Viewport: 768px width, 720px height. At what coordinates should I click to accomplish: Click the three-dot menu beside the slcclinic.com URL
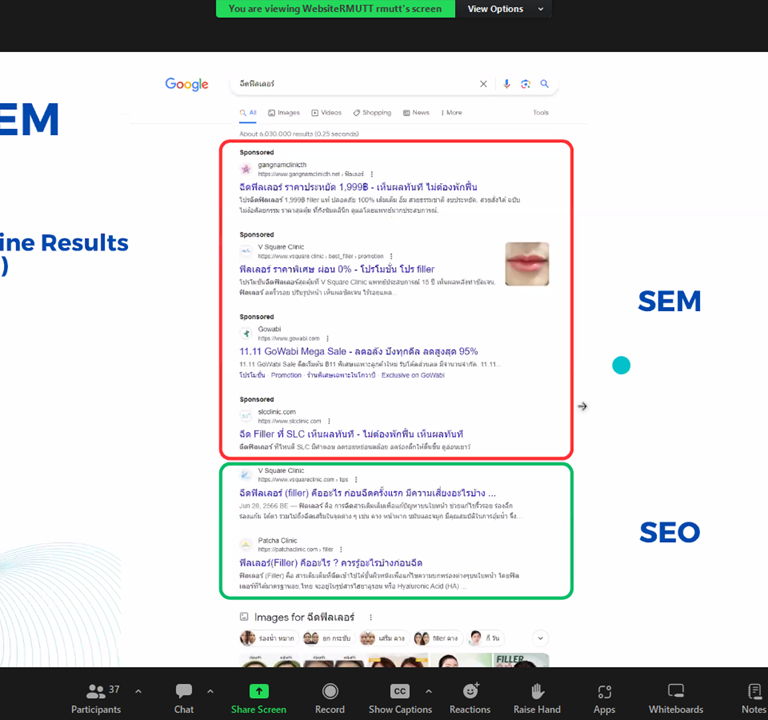pyautogui.click(x=329, y=421)
